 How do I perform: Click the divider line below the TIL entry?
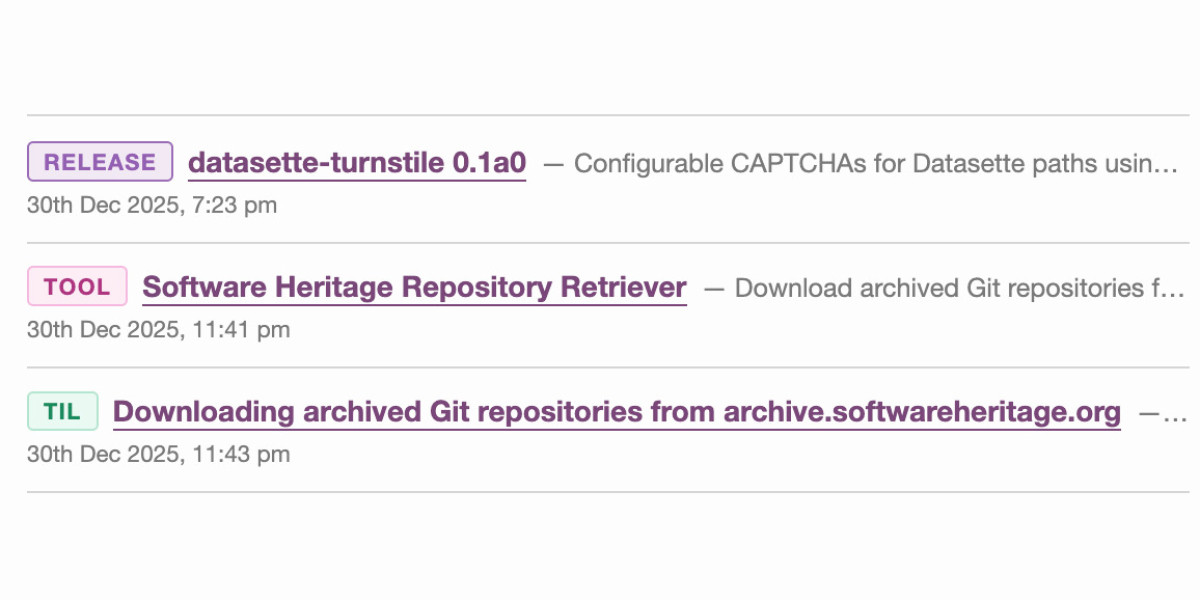pos(600,487)
